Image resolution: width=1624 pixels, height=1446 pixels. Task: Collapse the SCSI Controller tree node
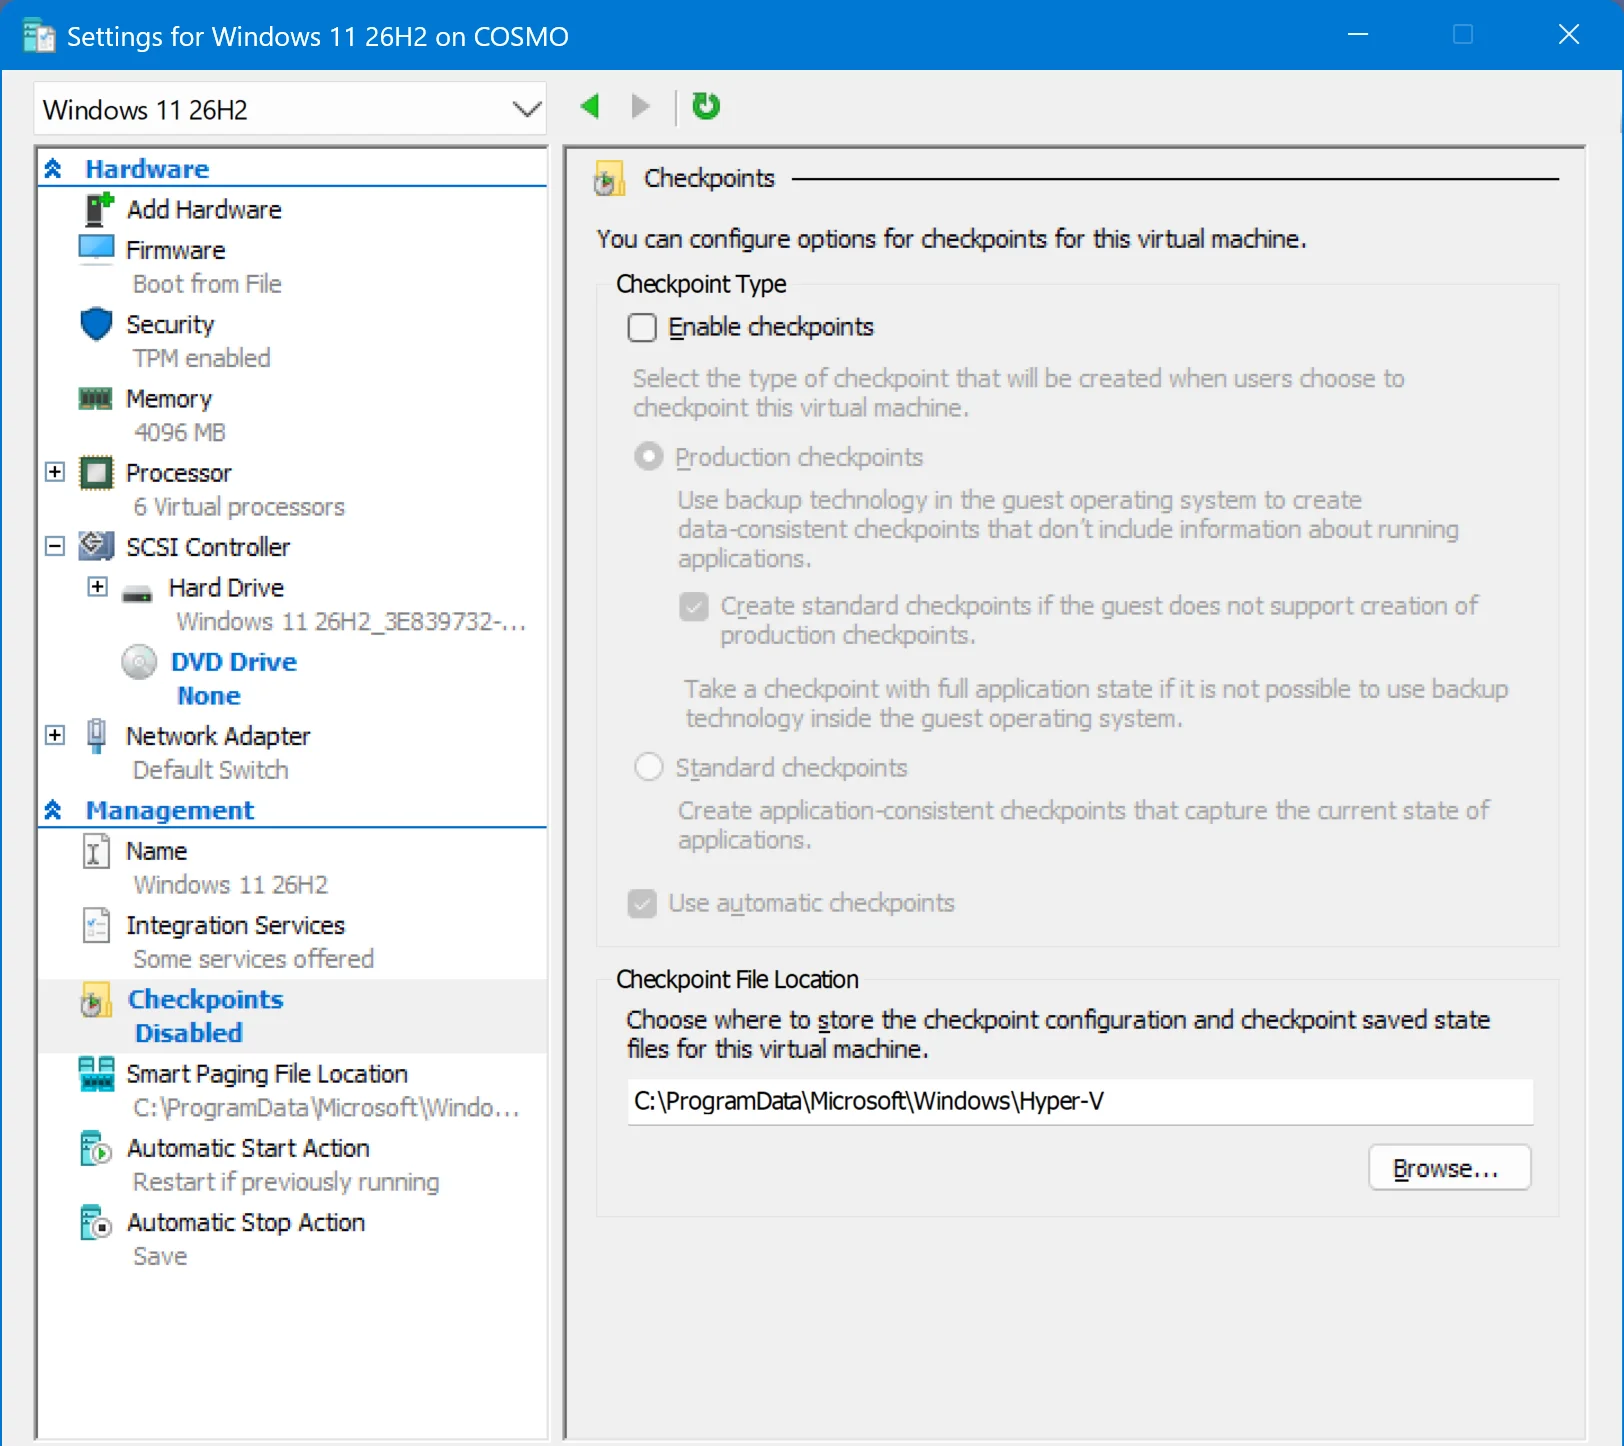point(55,546)
